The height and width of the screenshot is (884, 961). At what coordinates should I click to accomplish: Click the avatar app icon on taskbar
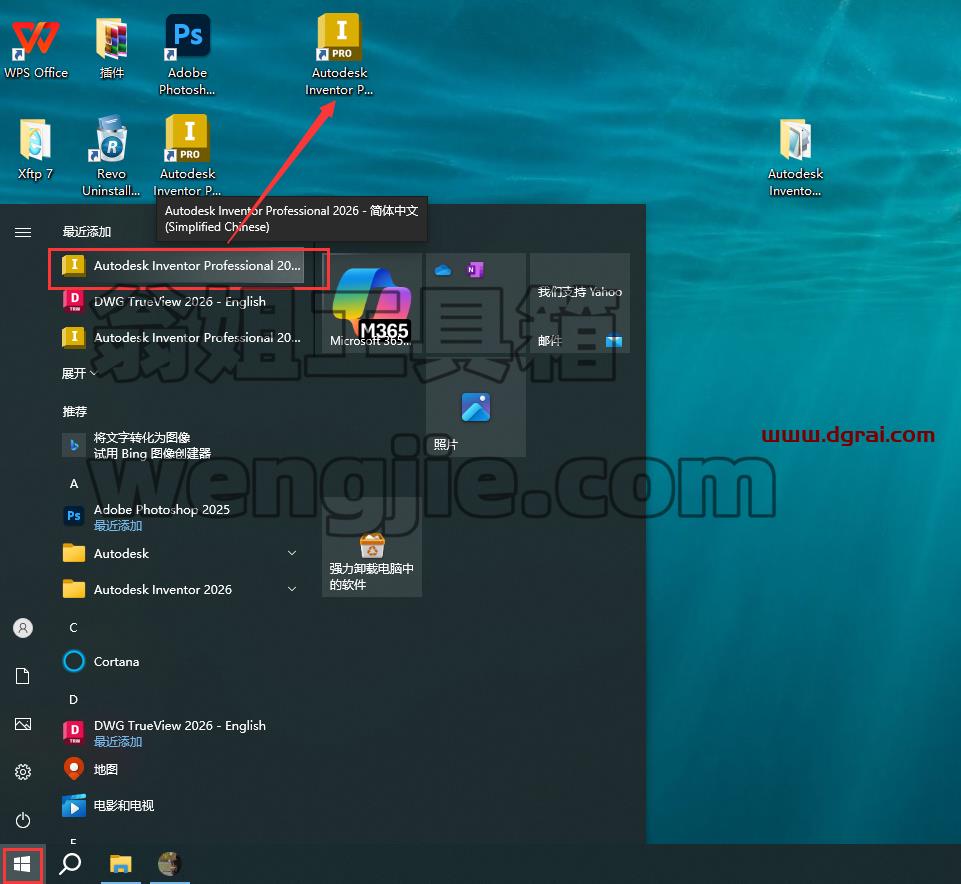coord(170,864)
